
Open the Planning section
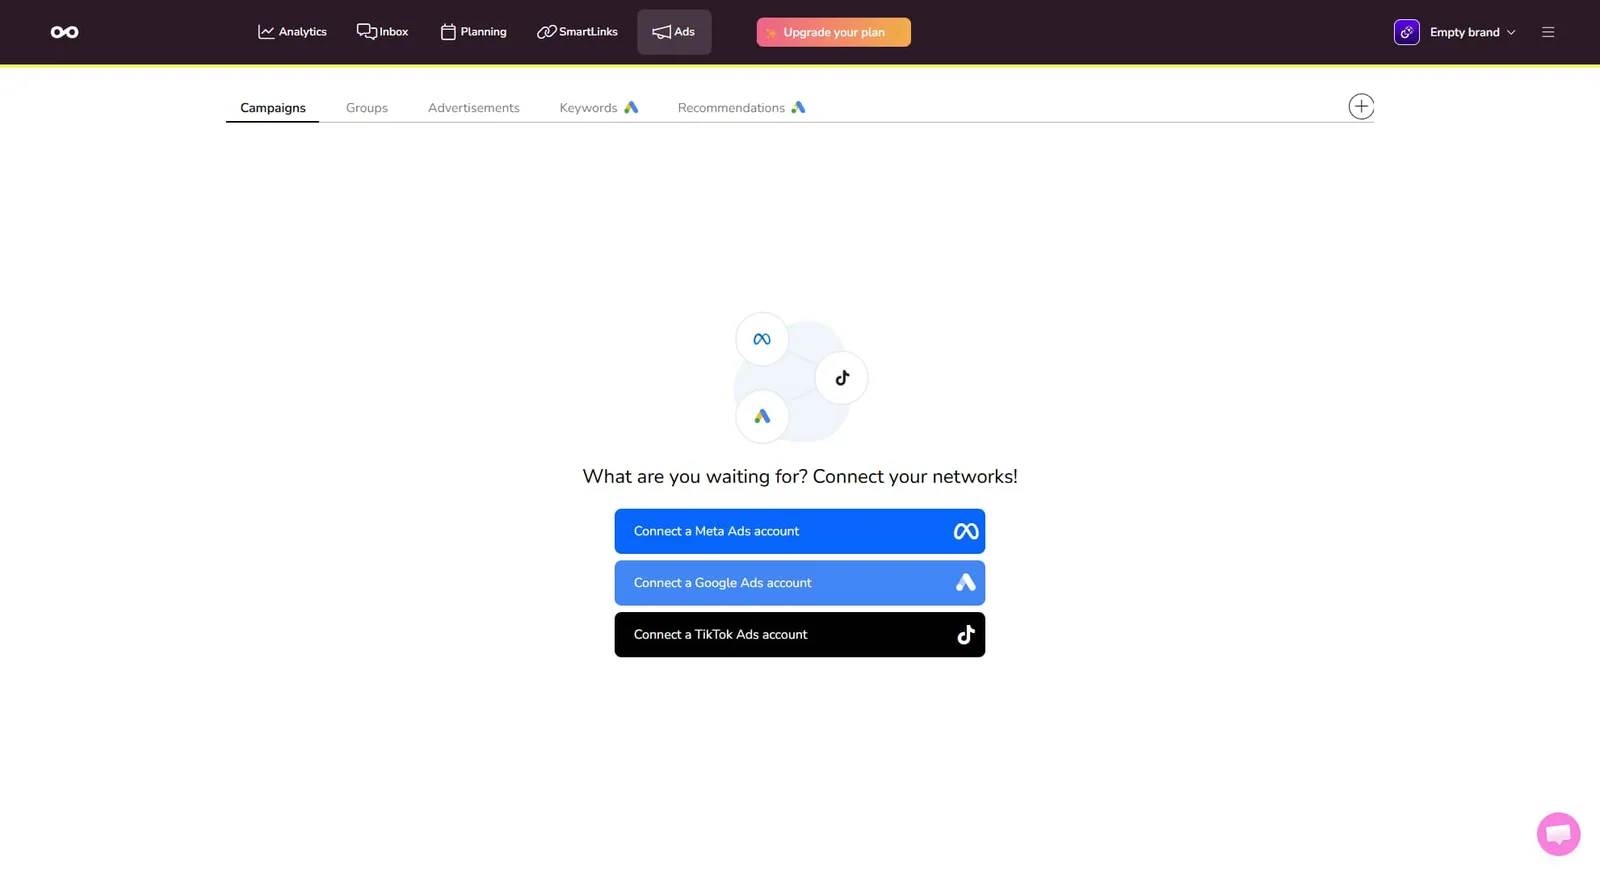pos(473,32)
